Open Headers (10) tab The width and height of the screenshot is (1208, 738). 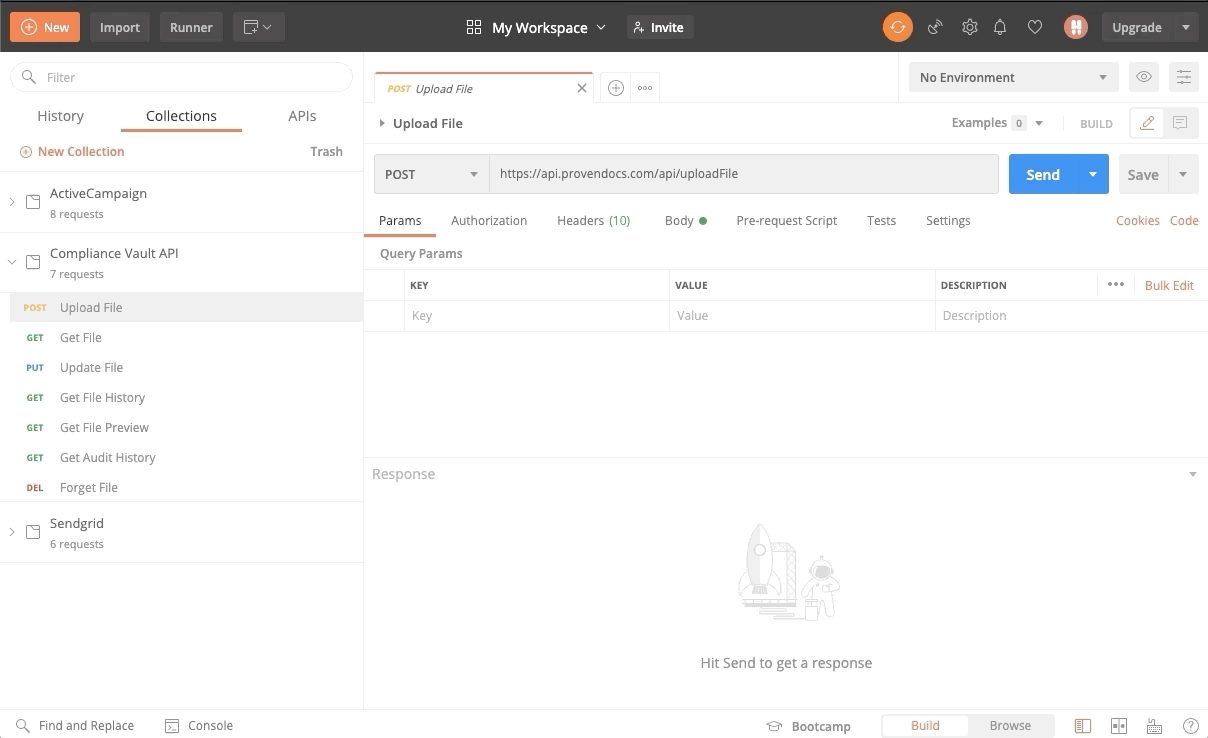[594, 220]
